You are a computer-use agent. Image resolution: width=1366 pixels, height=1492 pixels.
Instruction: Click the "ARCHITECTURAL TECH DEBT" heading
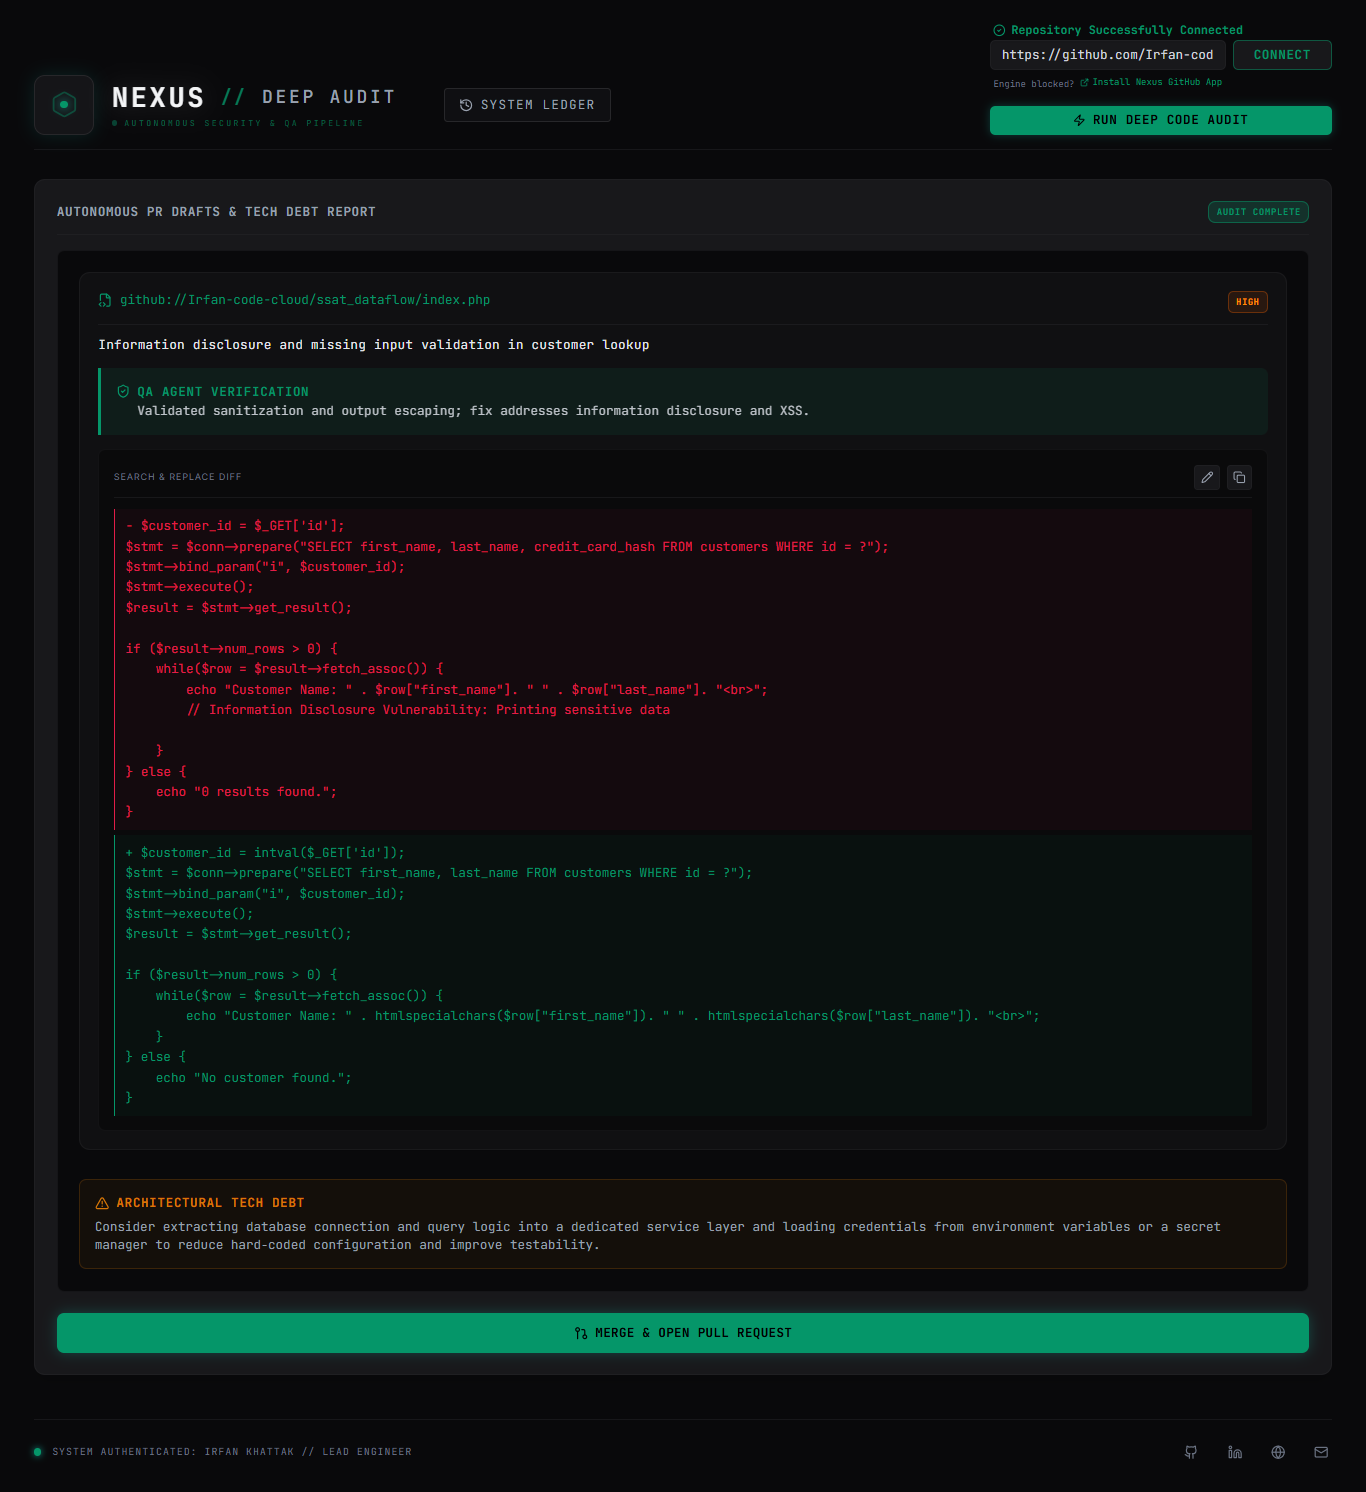pyautogui.click(x=210, y=1203)
